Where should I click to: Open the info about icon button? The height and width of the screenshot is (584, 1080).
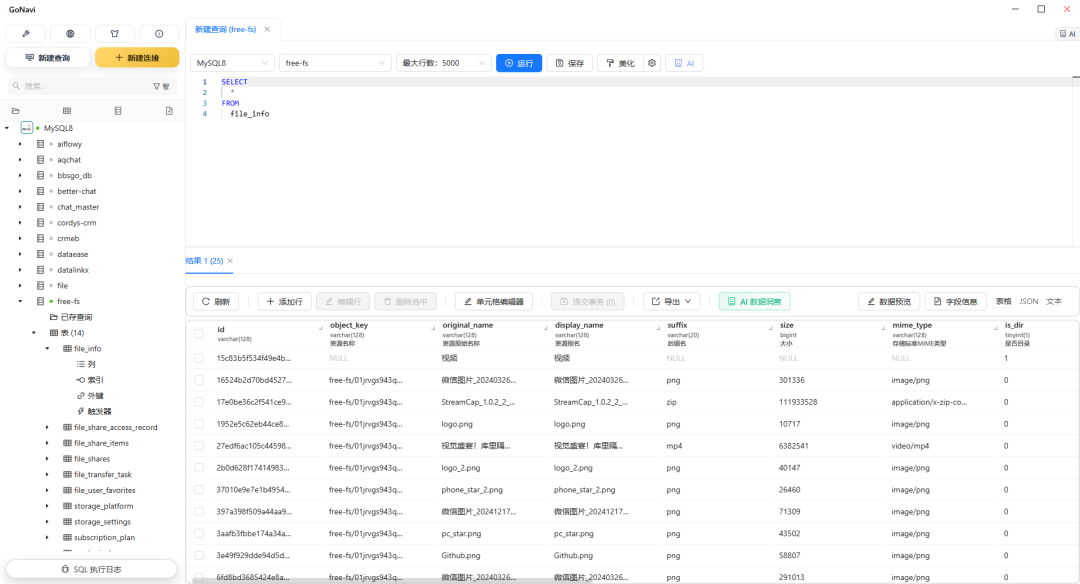tap(159, 33)
